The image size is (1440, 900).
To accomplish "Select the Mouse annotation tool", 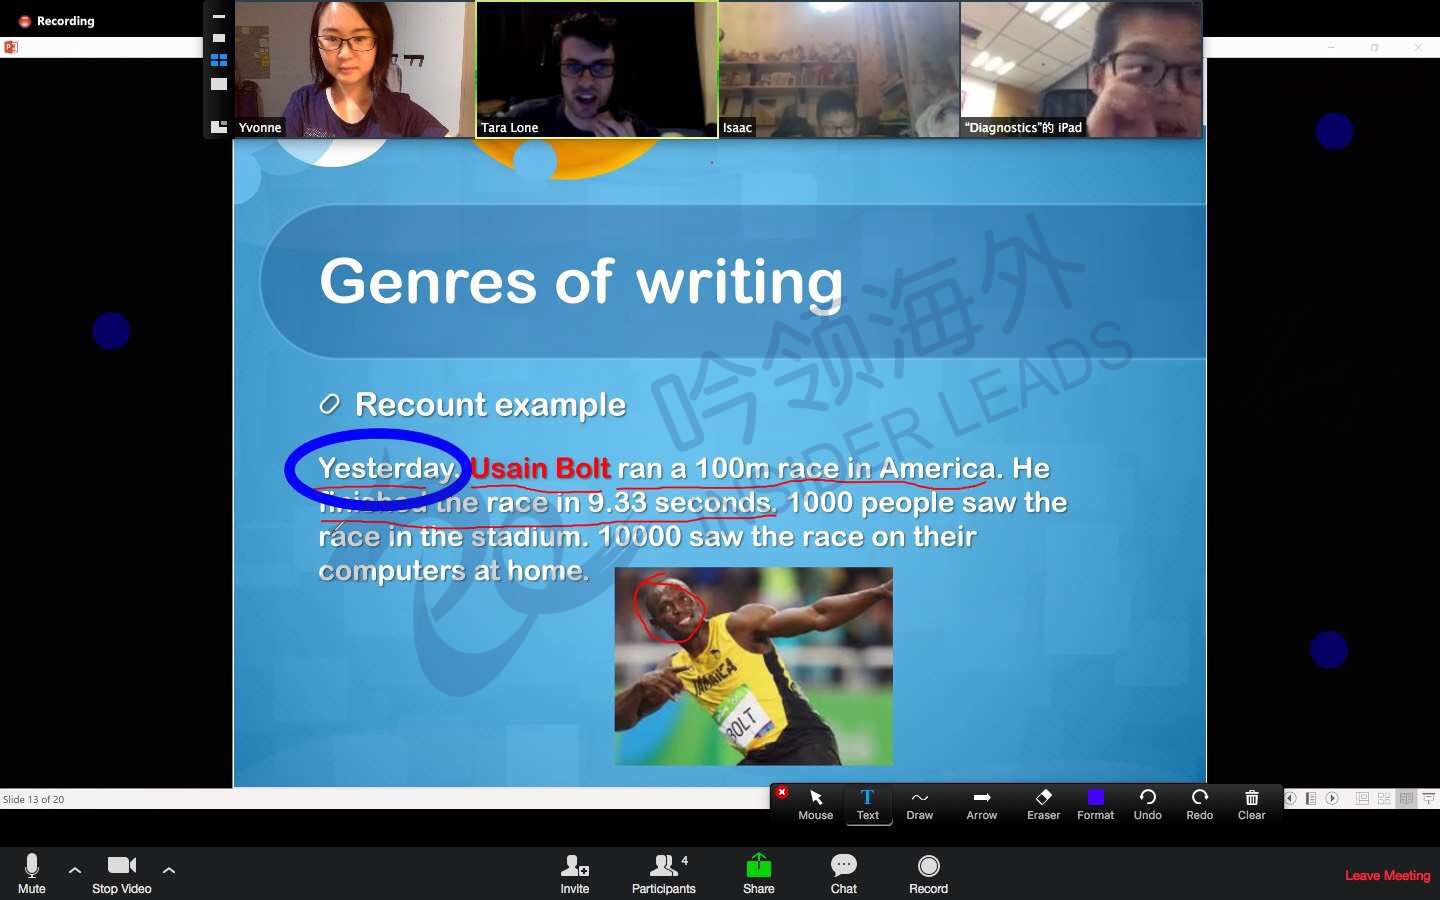I will point(815,803).
